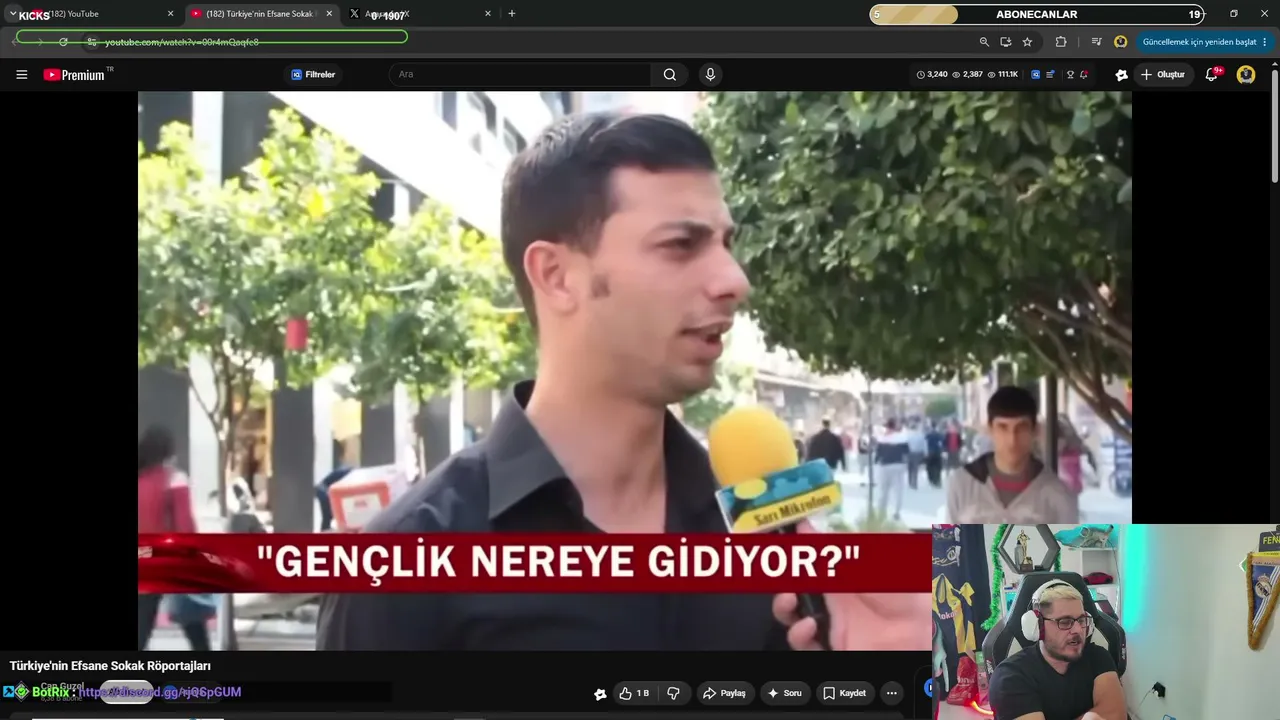Click the Paylaş share button
Image resolution: width=1280 pixels, height=720 pixels.
724,693
